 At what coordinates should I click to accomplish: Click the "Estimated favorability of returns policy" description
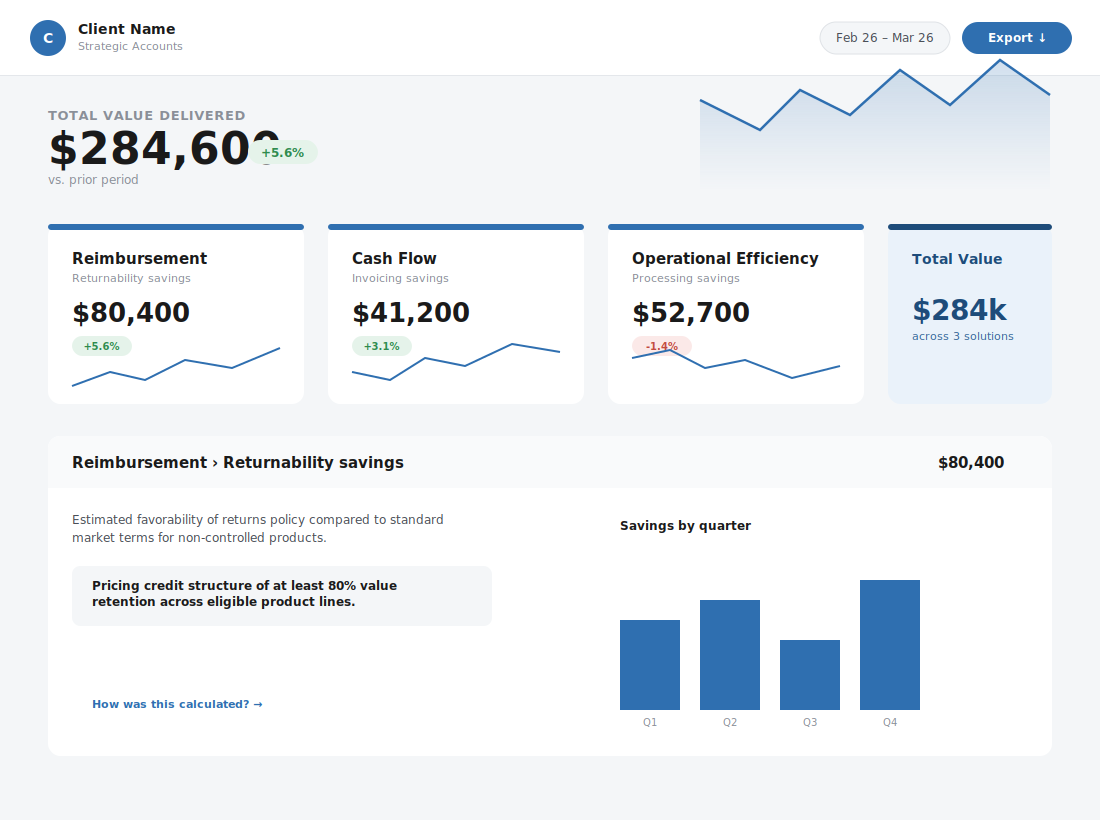coord(257,529)
